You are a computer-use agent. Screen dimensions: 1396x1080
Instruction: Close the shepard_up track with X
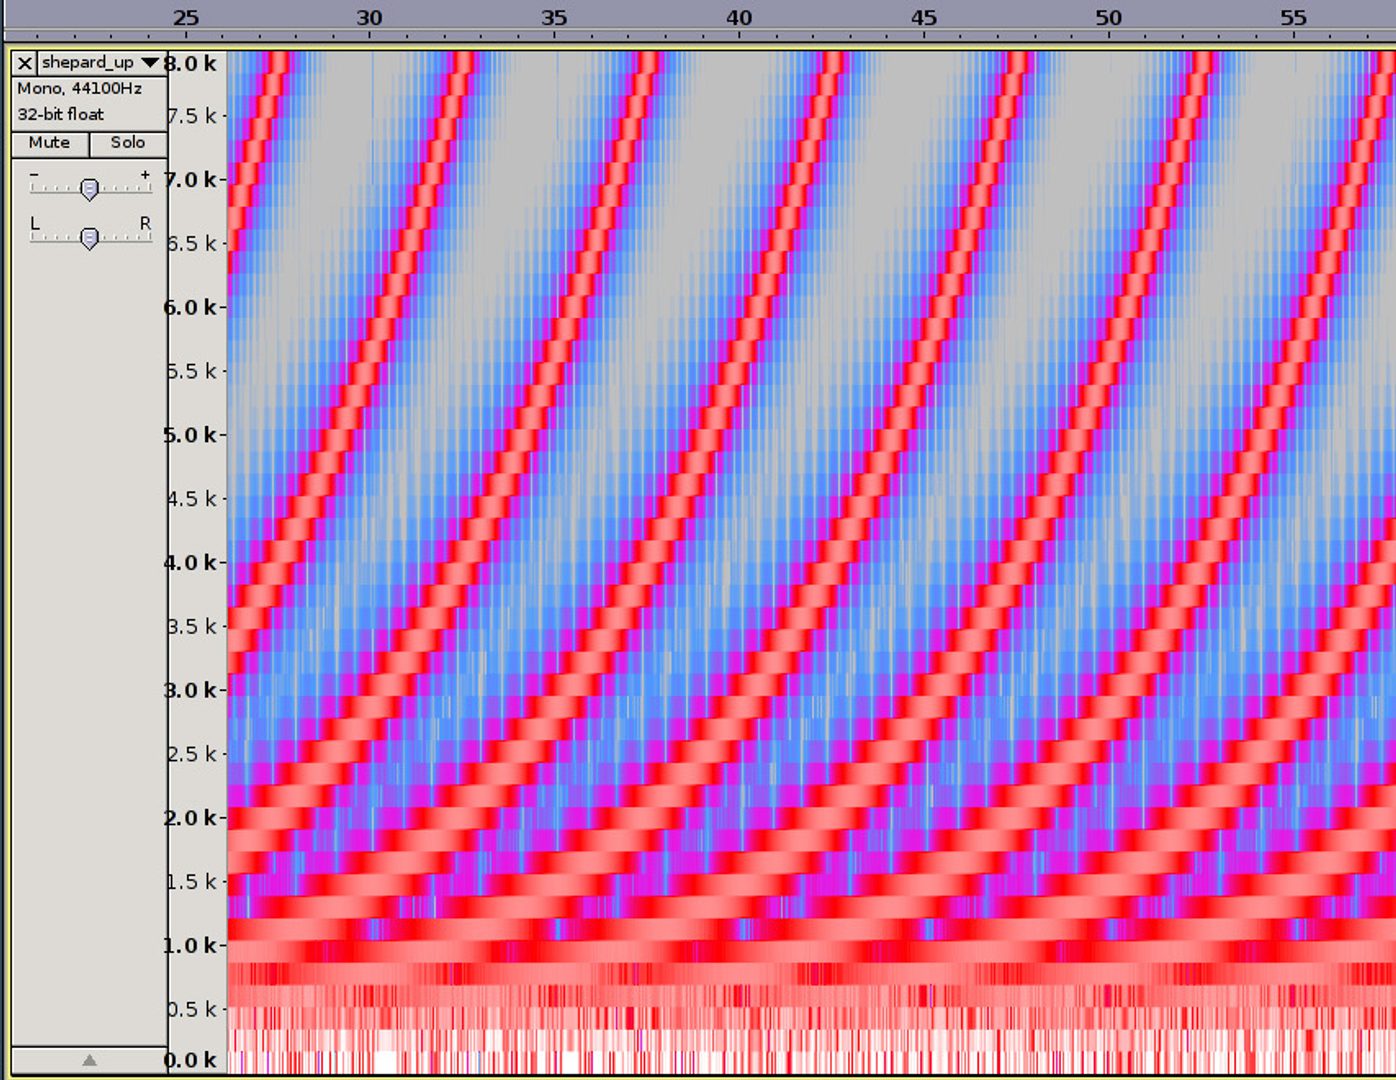[x=25, y=63]
